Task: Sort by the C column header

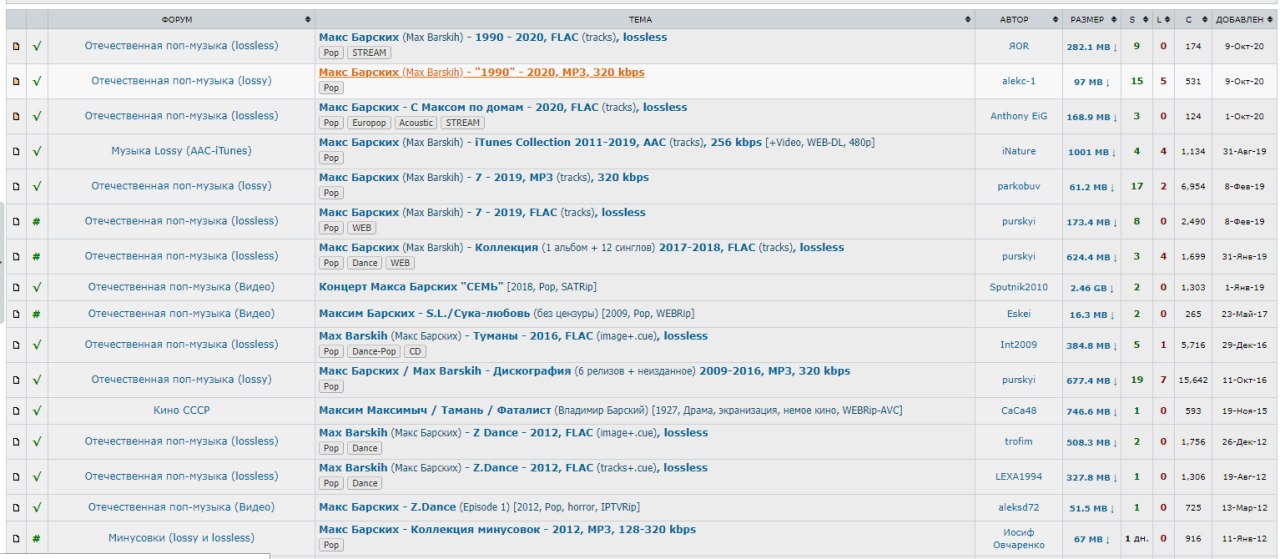Action: (1192, 19)
